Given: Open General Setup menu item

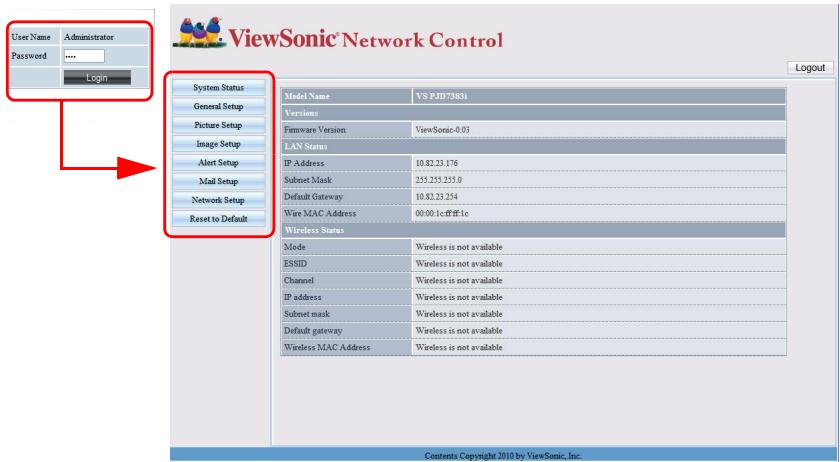Looking at the screenshot, I should (219, 106).
